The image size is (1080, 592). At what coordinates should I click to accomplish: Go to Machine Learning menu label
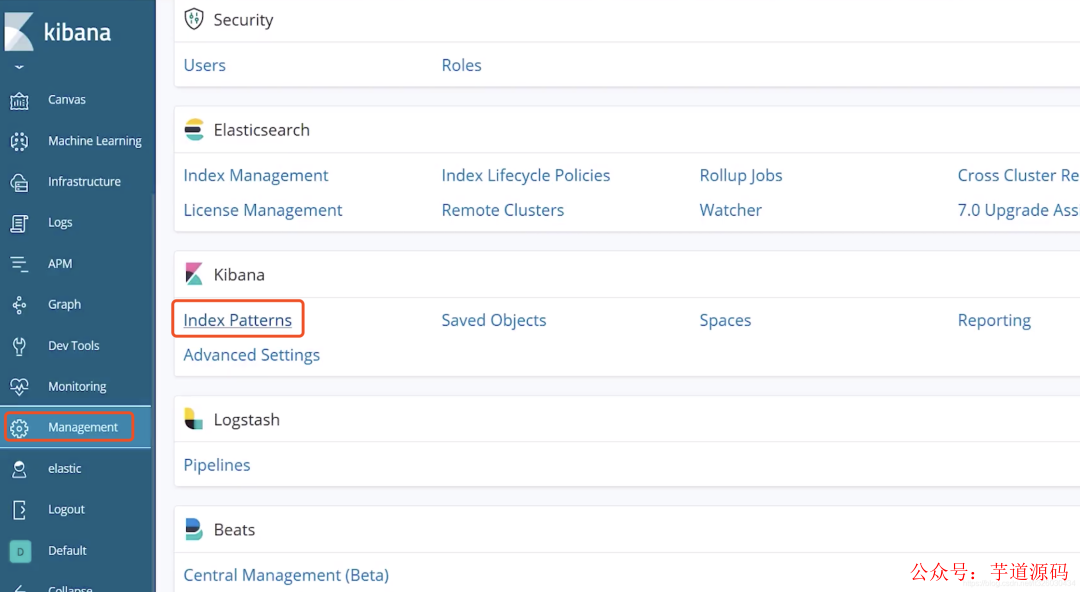[x=95, y=141]
